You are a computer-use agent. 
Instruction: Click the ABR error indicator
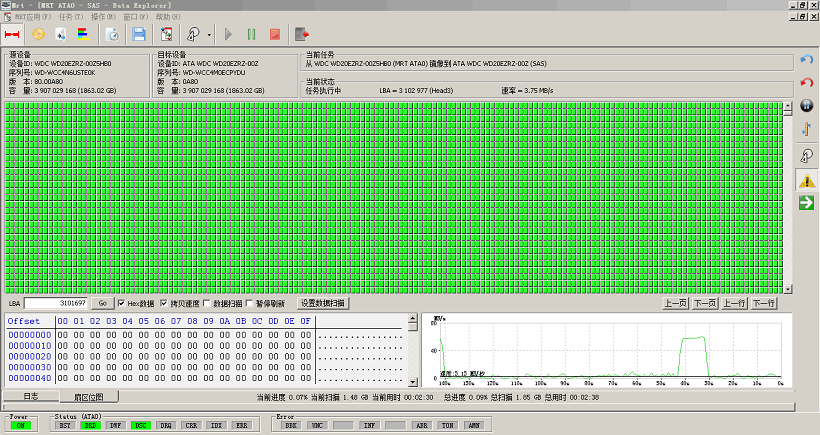point(422,426)
